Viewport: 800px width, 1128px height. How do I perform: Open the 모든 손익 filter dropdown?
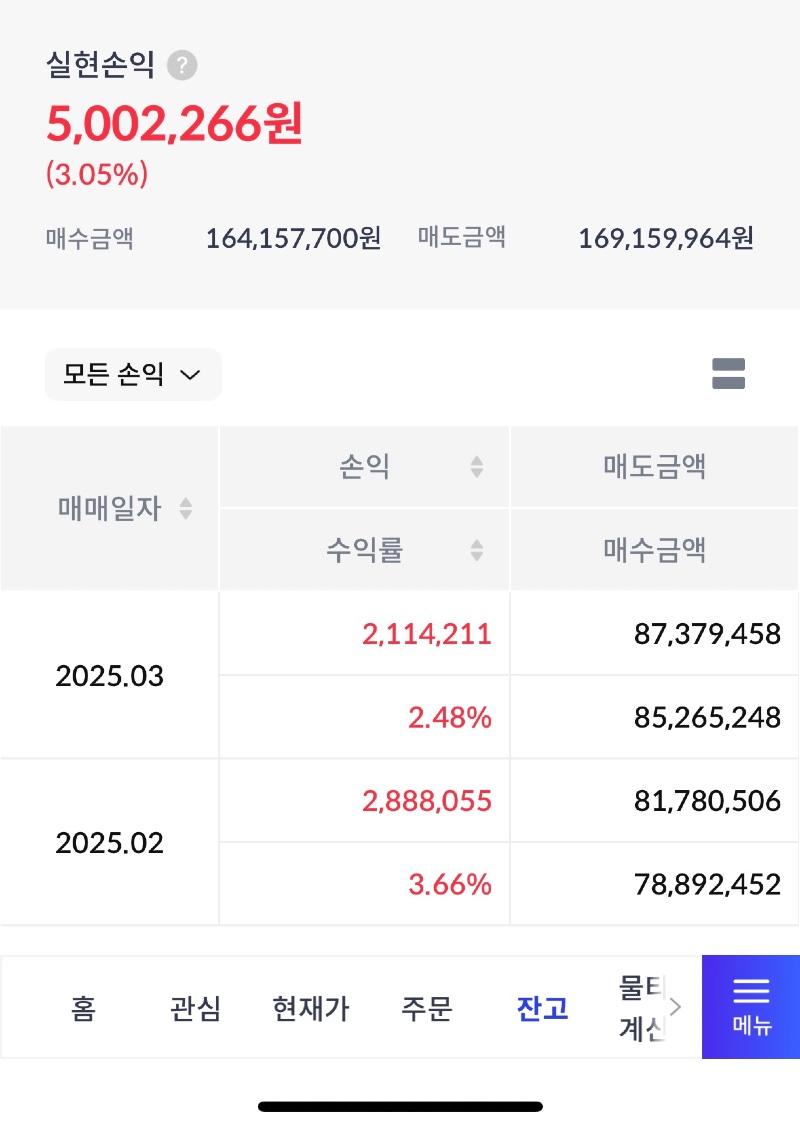pos(133,374)
